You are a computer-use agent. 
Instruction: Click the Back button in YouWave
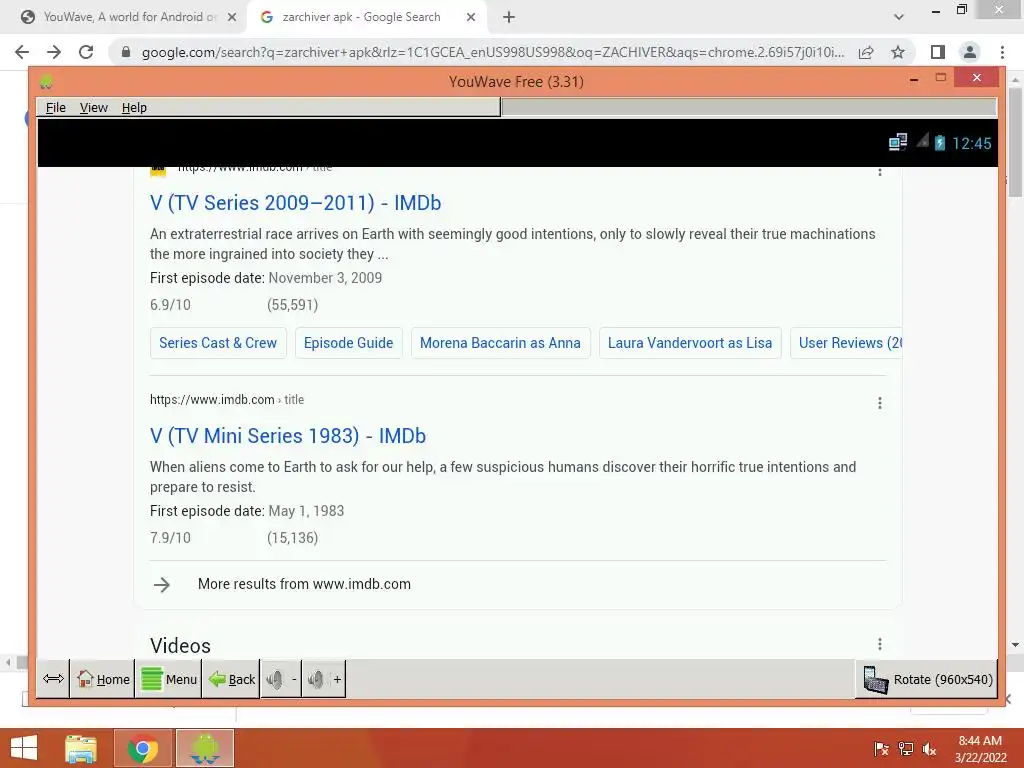click(x=231, y=679)
